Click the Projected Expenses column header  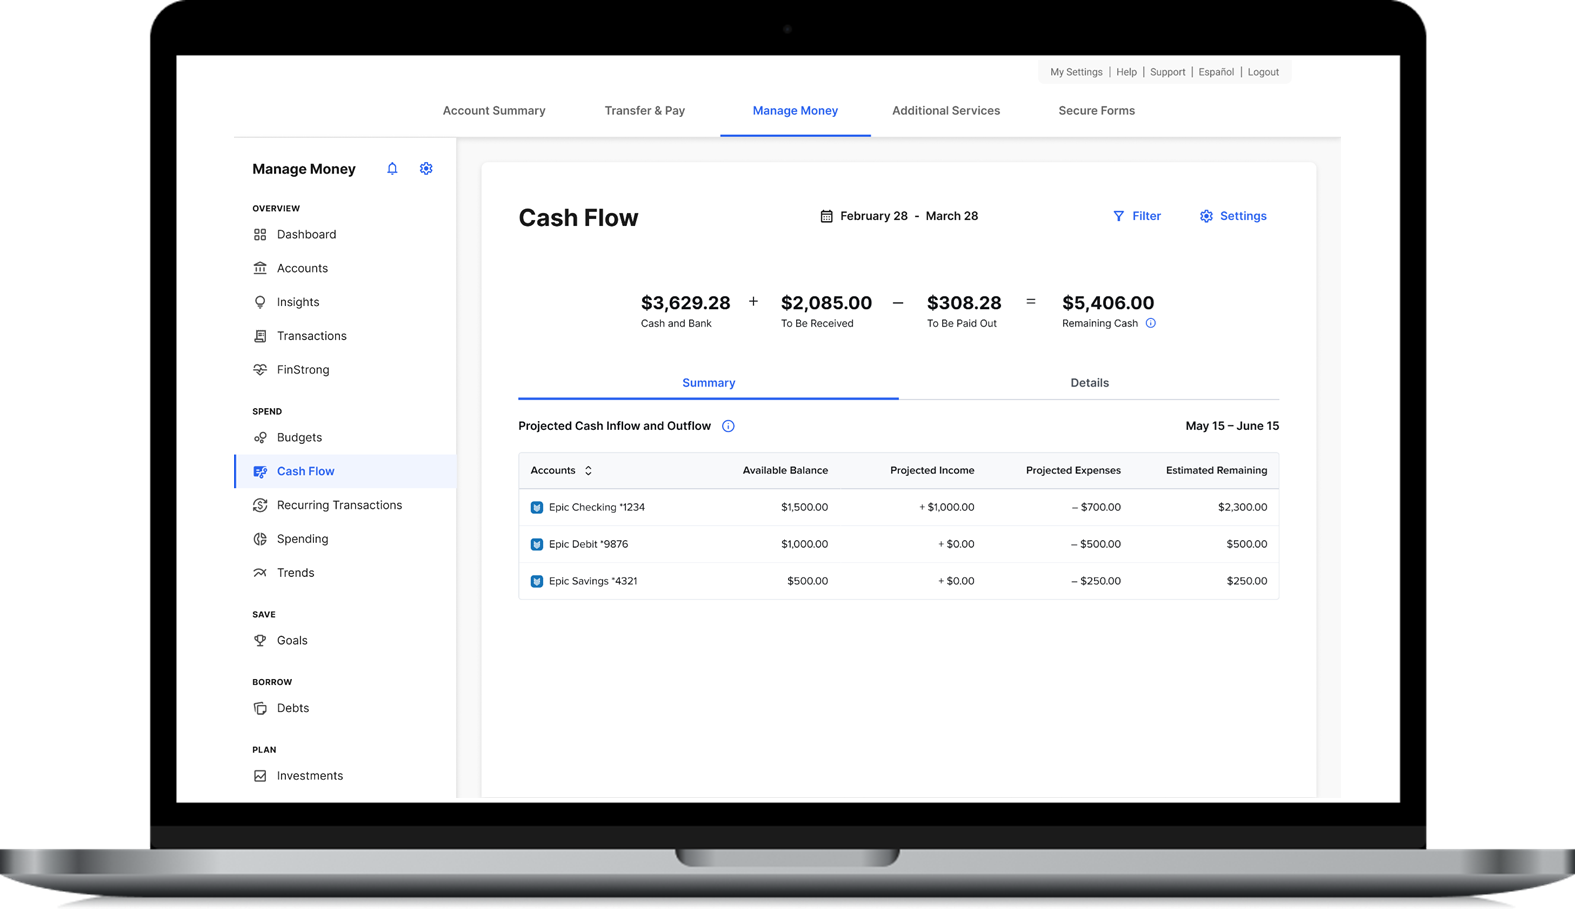point(1073,470)
